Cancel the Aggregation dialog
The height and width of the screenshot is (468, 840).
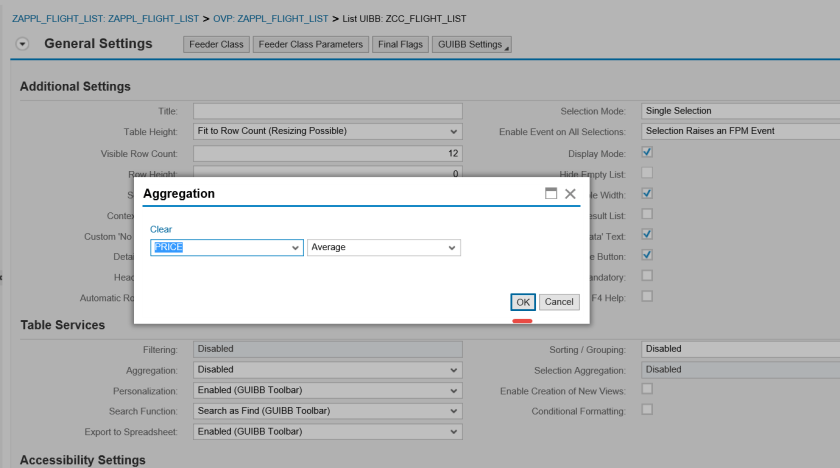pos(559,302)
